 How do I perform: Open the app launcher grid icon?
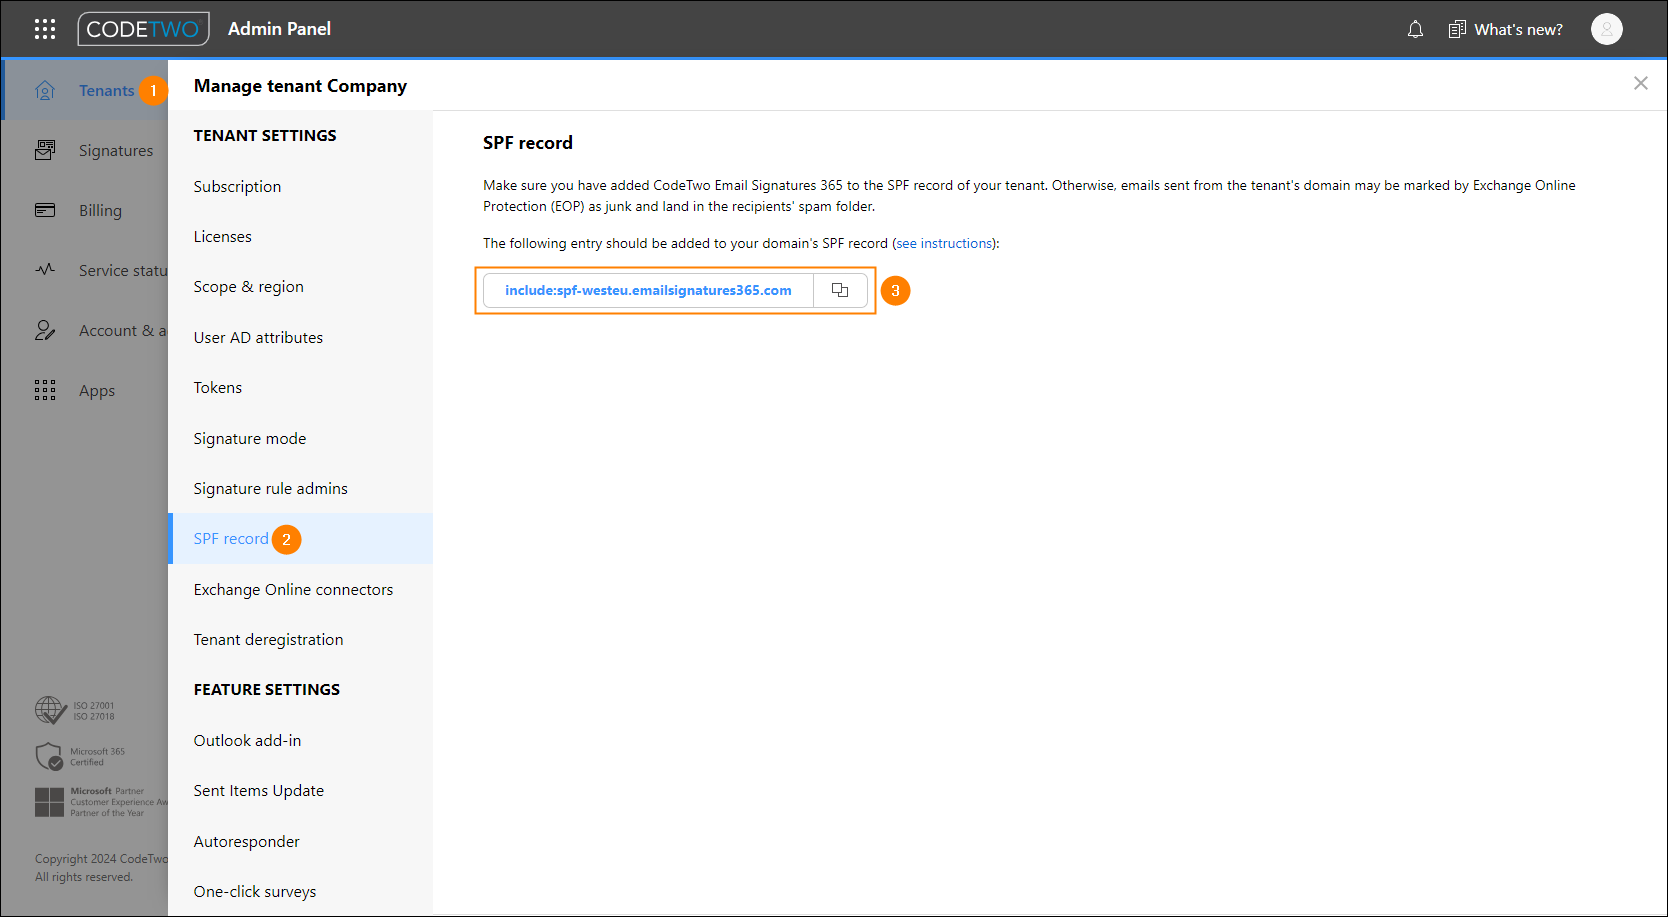pos(45,29)
